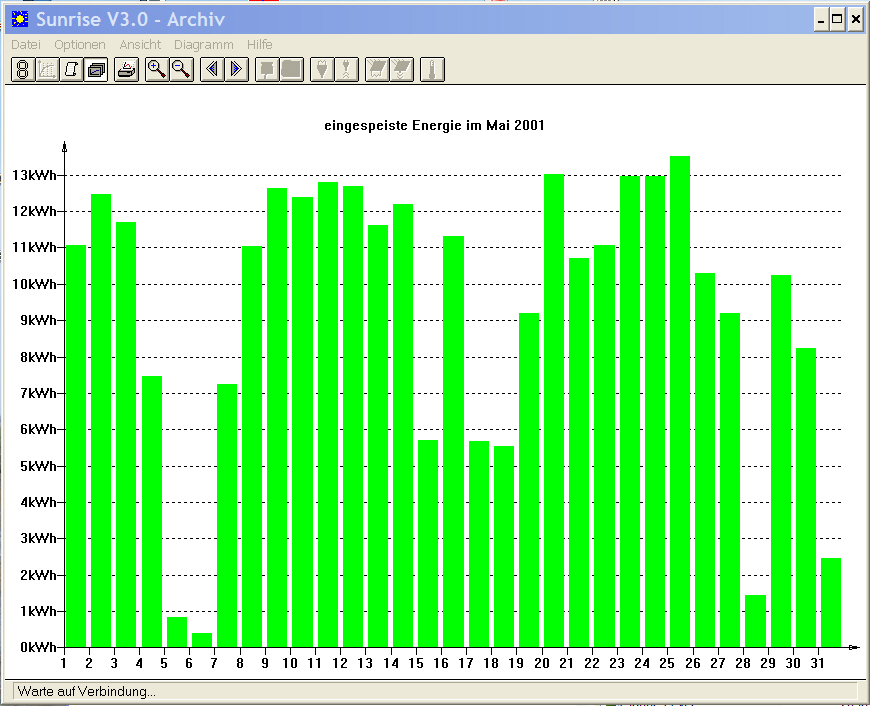The width and height of the screenshot is (870, 706).
Task: Click the day 25 bar, the tallest
Action: coord(680,402)
